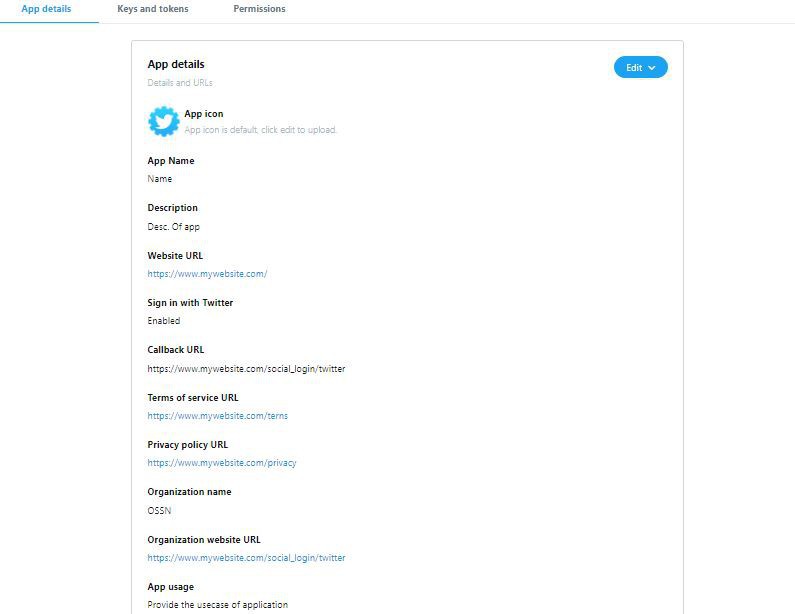The width and height of the screenshot is (795, 614).
Task: Follow the Terms of service URL link
Action: [x=217, y=416]
